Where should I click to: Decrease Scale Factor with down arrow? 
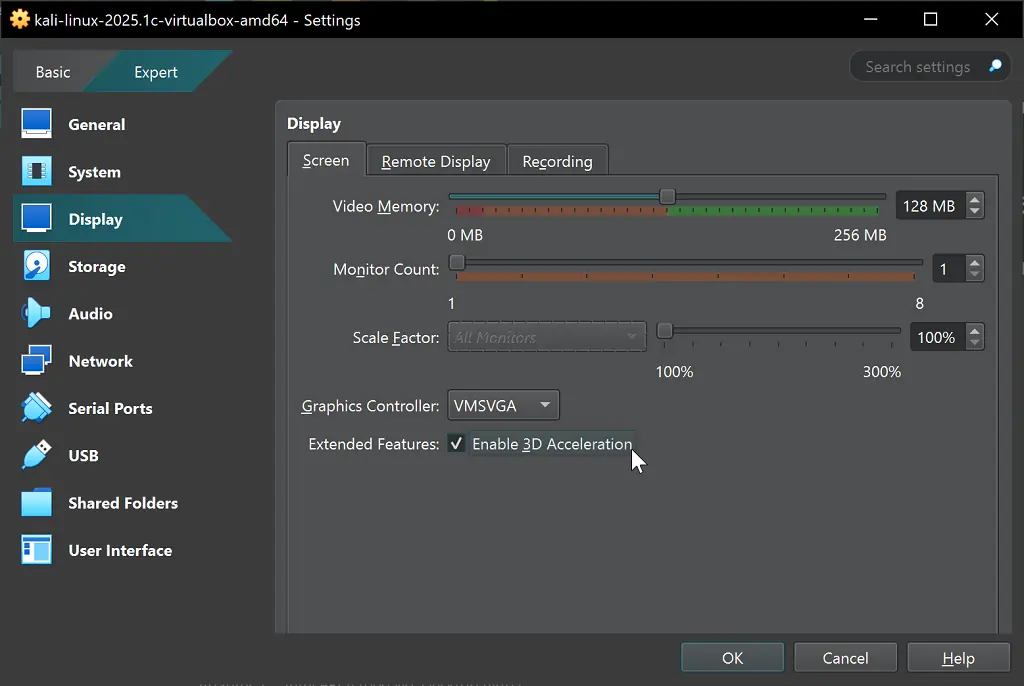975,343
